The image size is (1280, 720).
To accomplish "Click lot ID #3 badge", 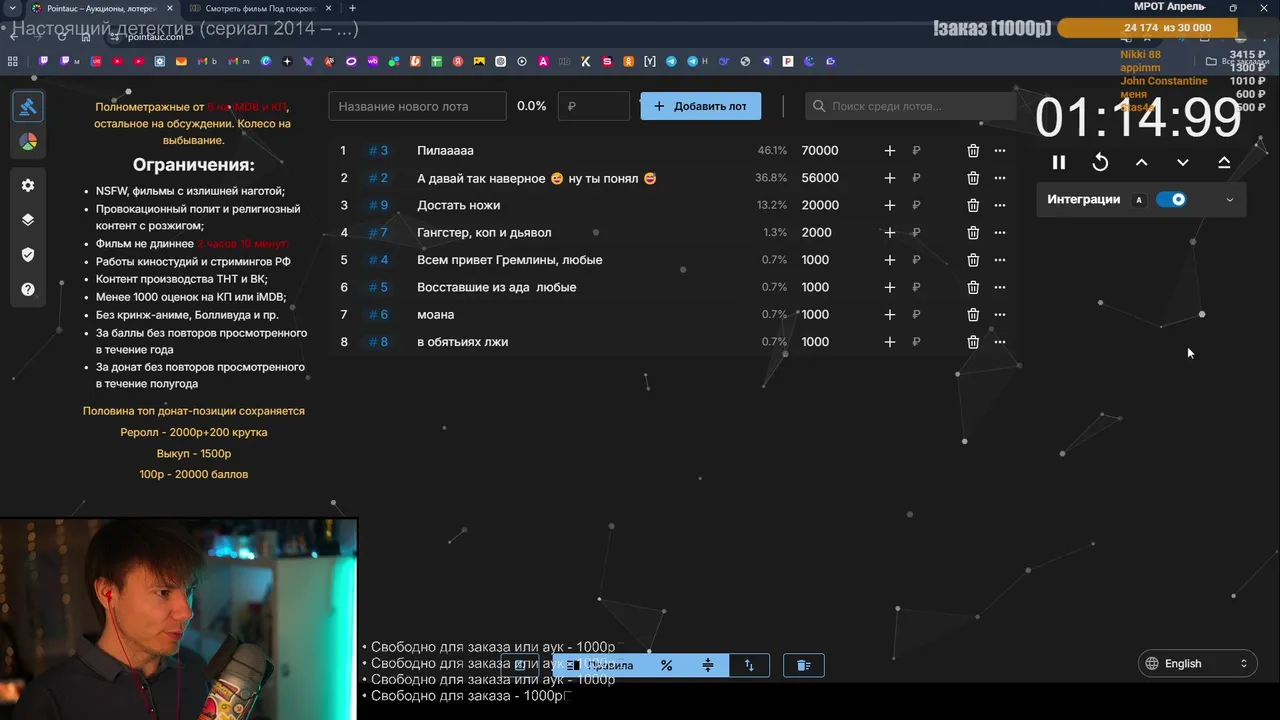I will click(378, 151).
